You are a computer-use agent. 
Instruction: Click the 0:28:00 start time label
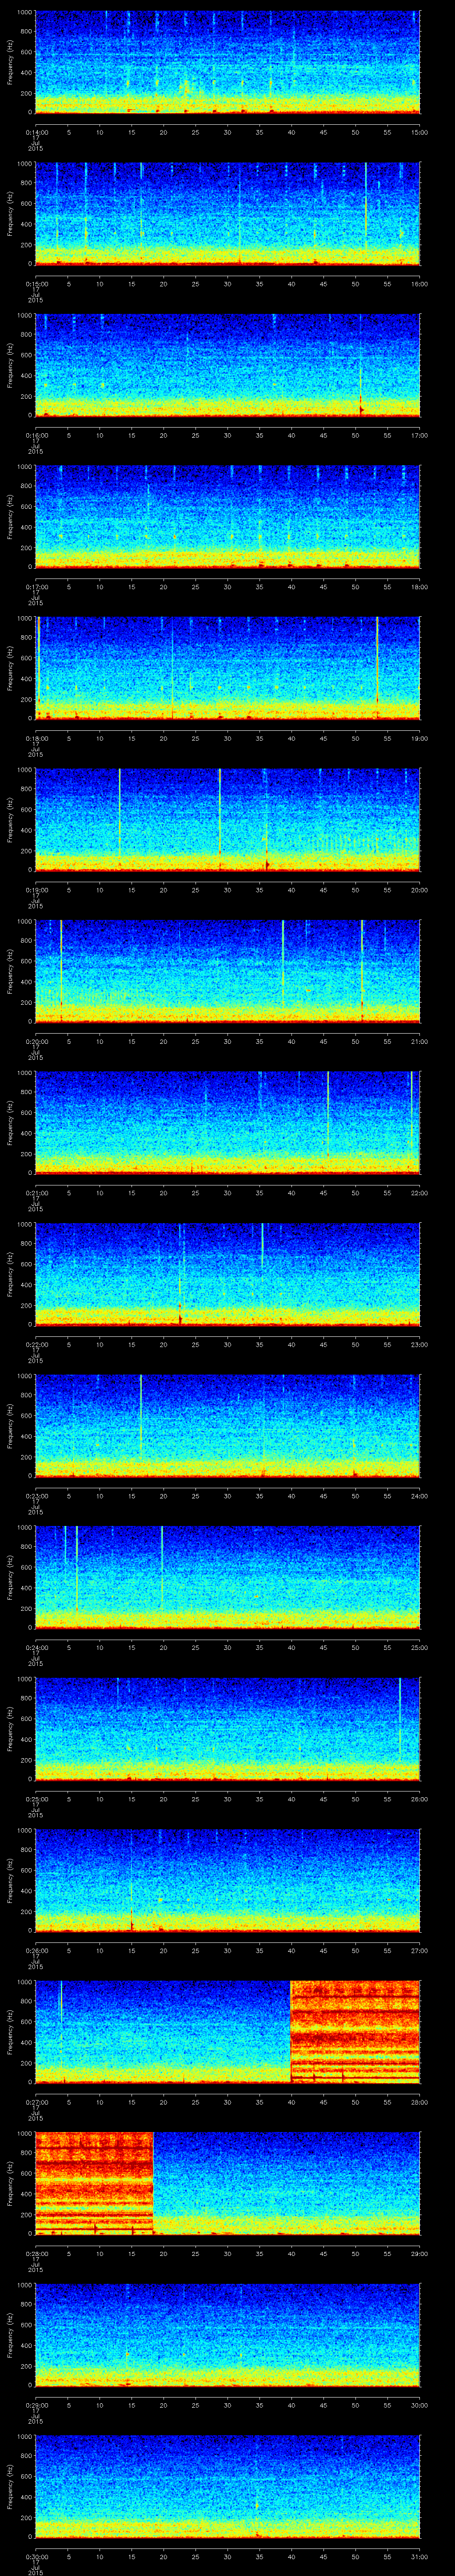pos(36,2254)
